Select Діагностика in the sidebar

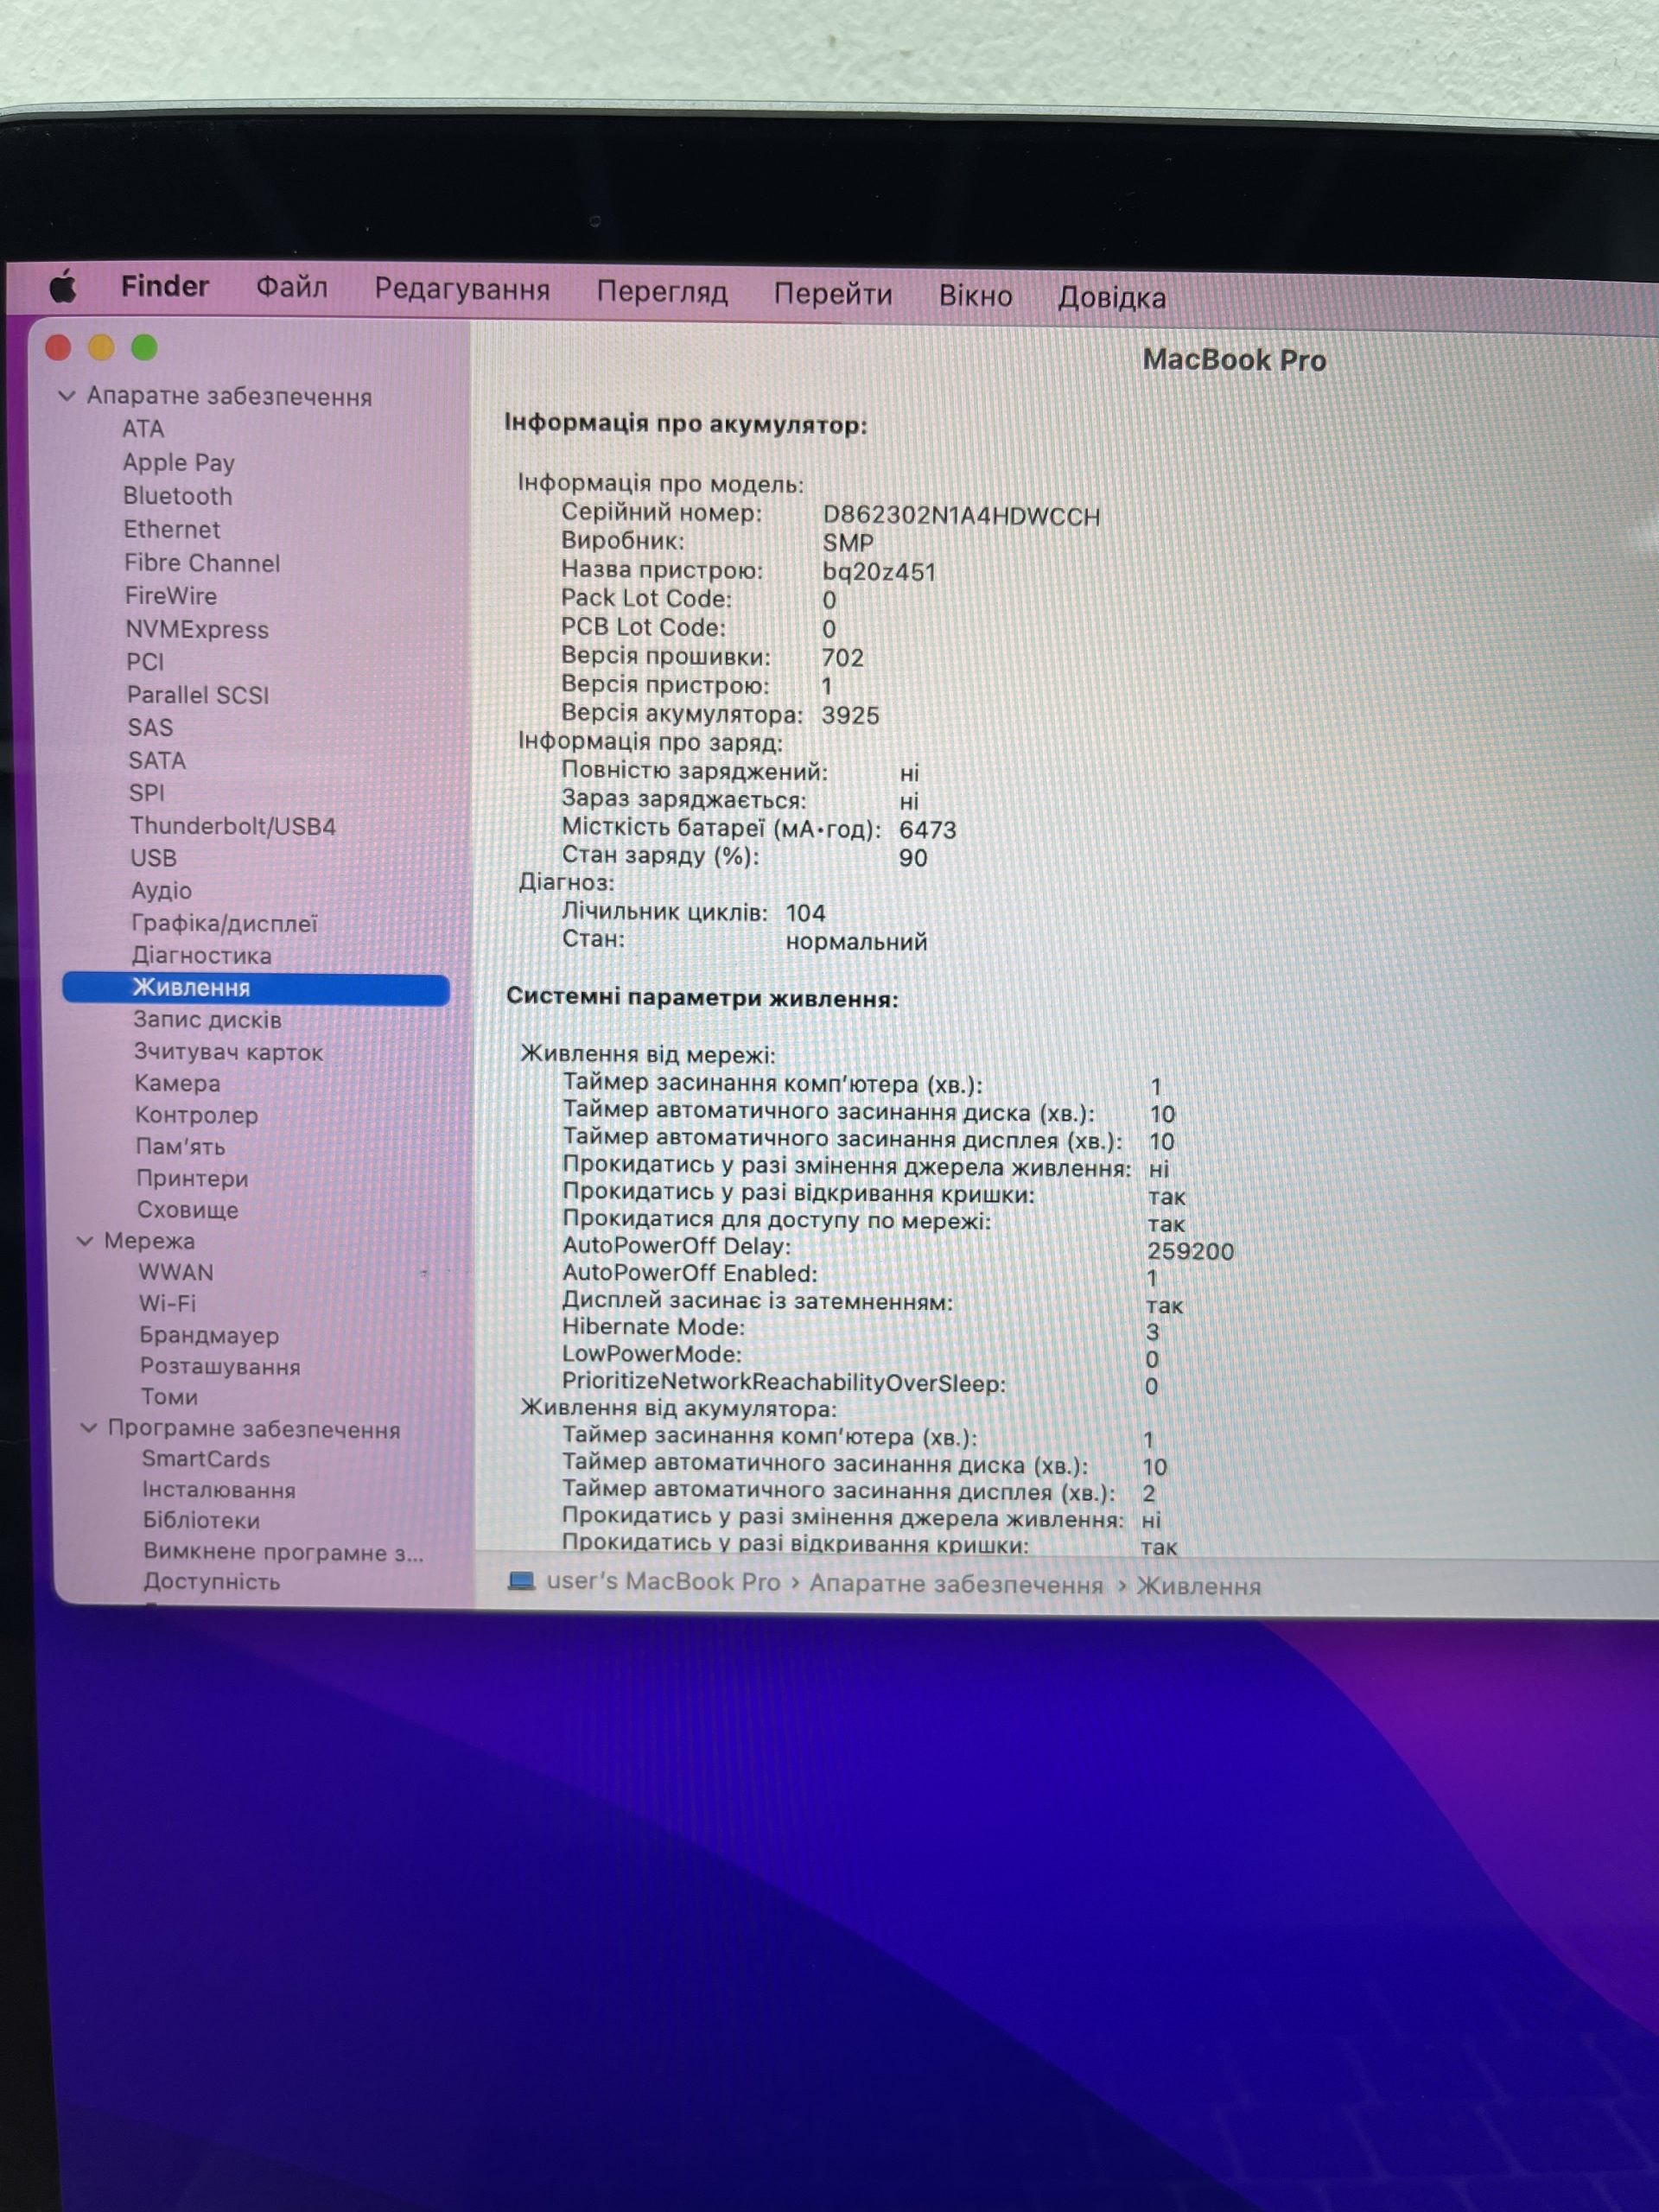pyautogui.click(x=202, y=955)
